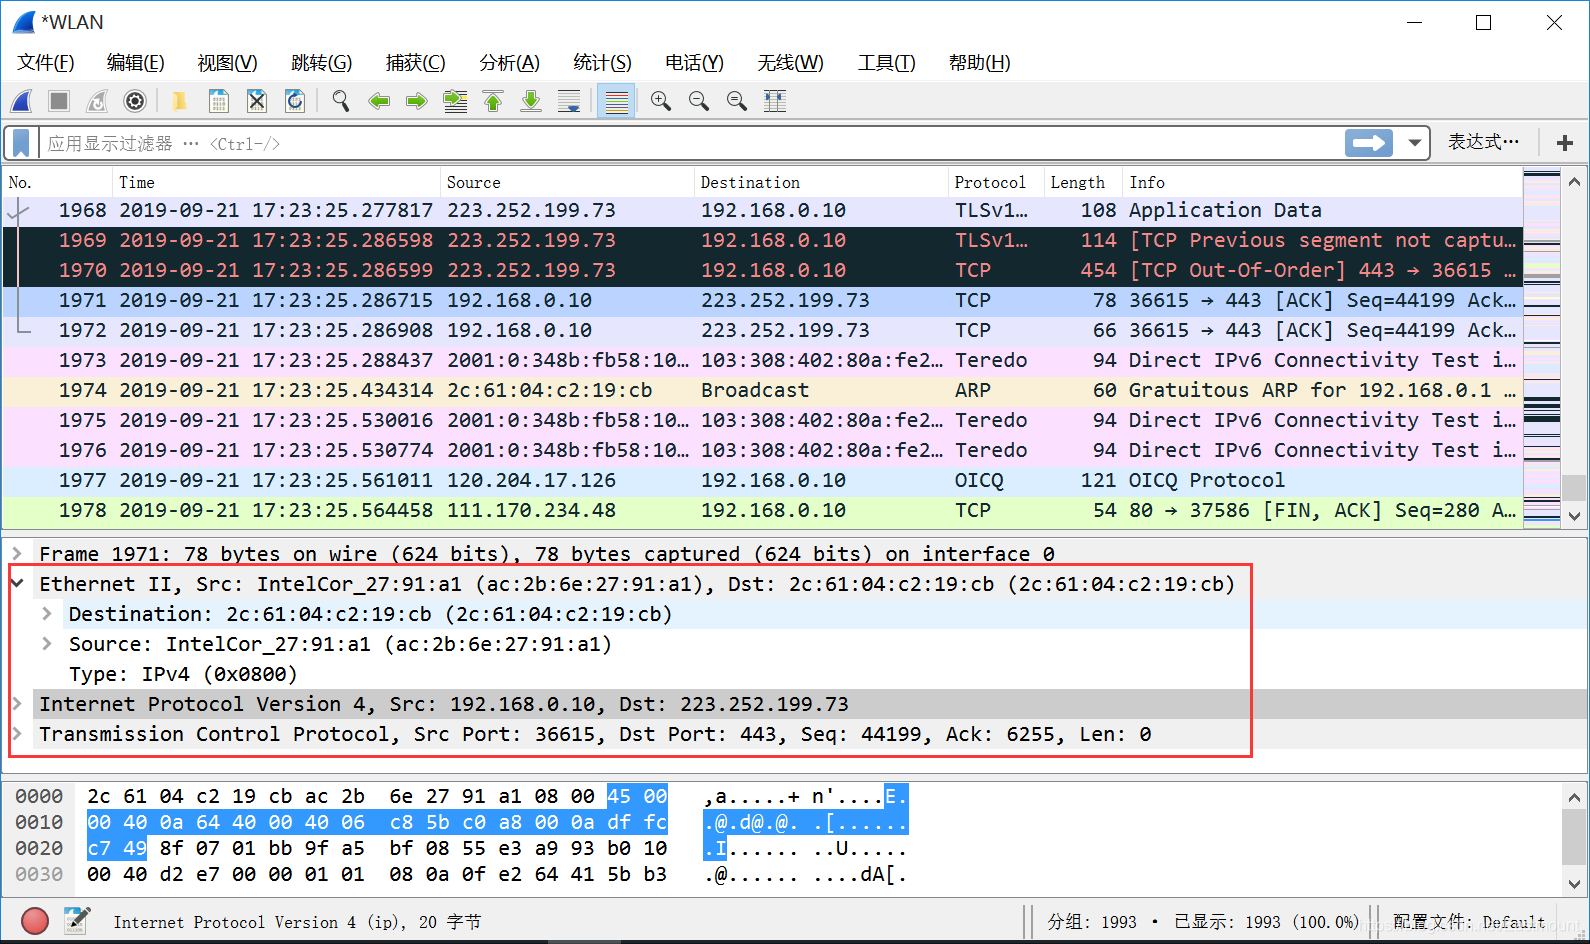
Task: Expand the Destination 2c:61:04:c2:19:cb field
Action: point(47,614)
